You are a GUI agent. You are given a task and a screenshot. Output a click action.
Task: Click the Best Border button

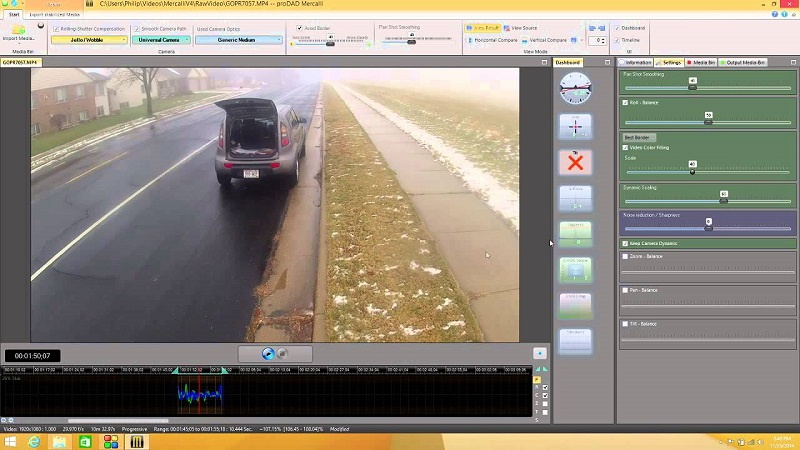[x=637, y=137]
